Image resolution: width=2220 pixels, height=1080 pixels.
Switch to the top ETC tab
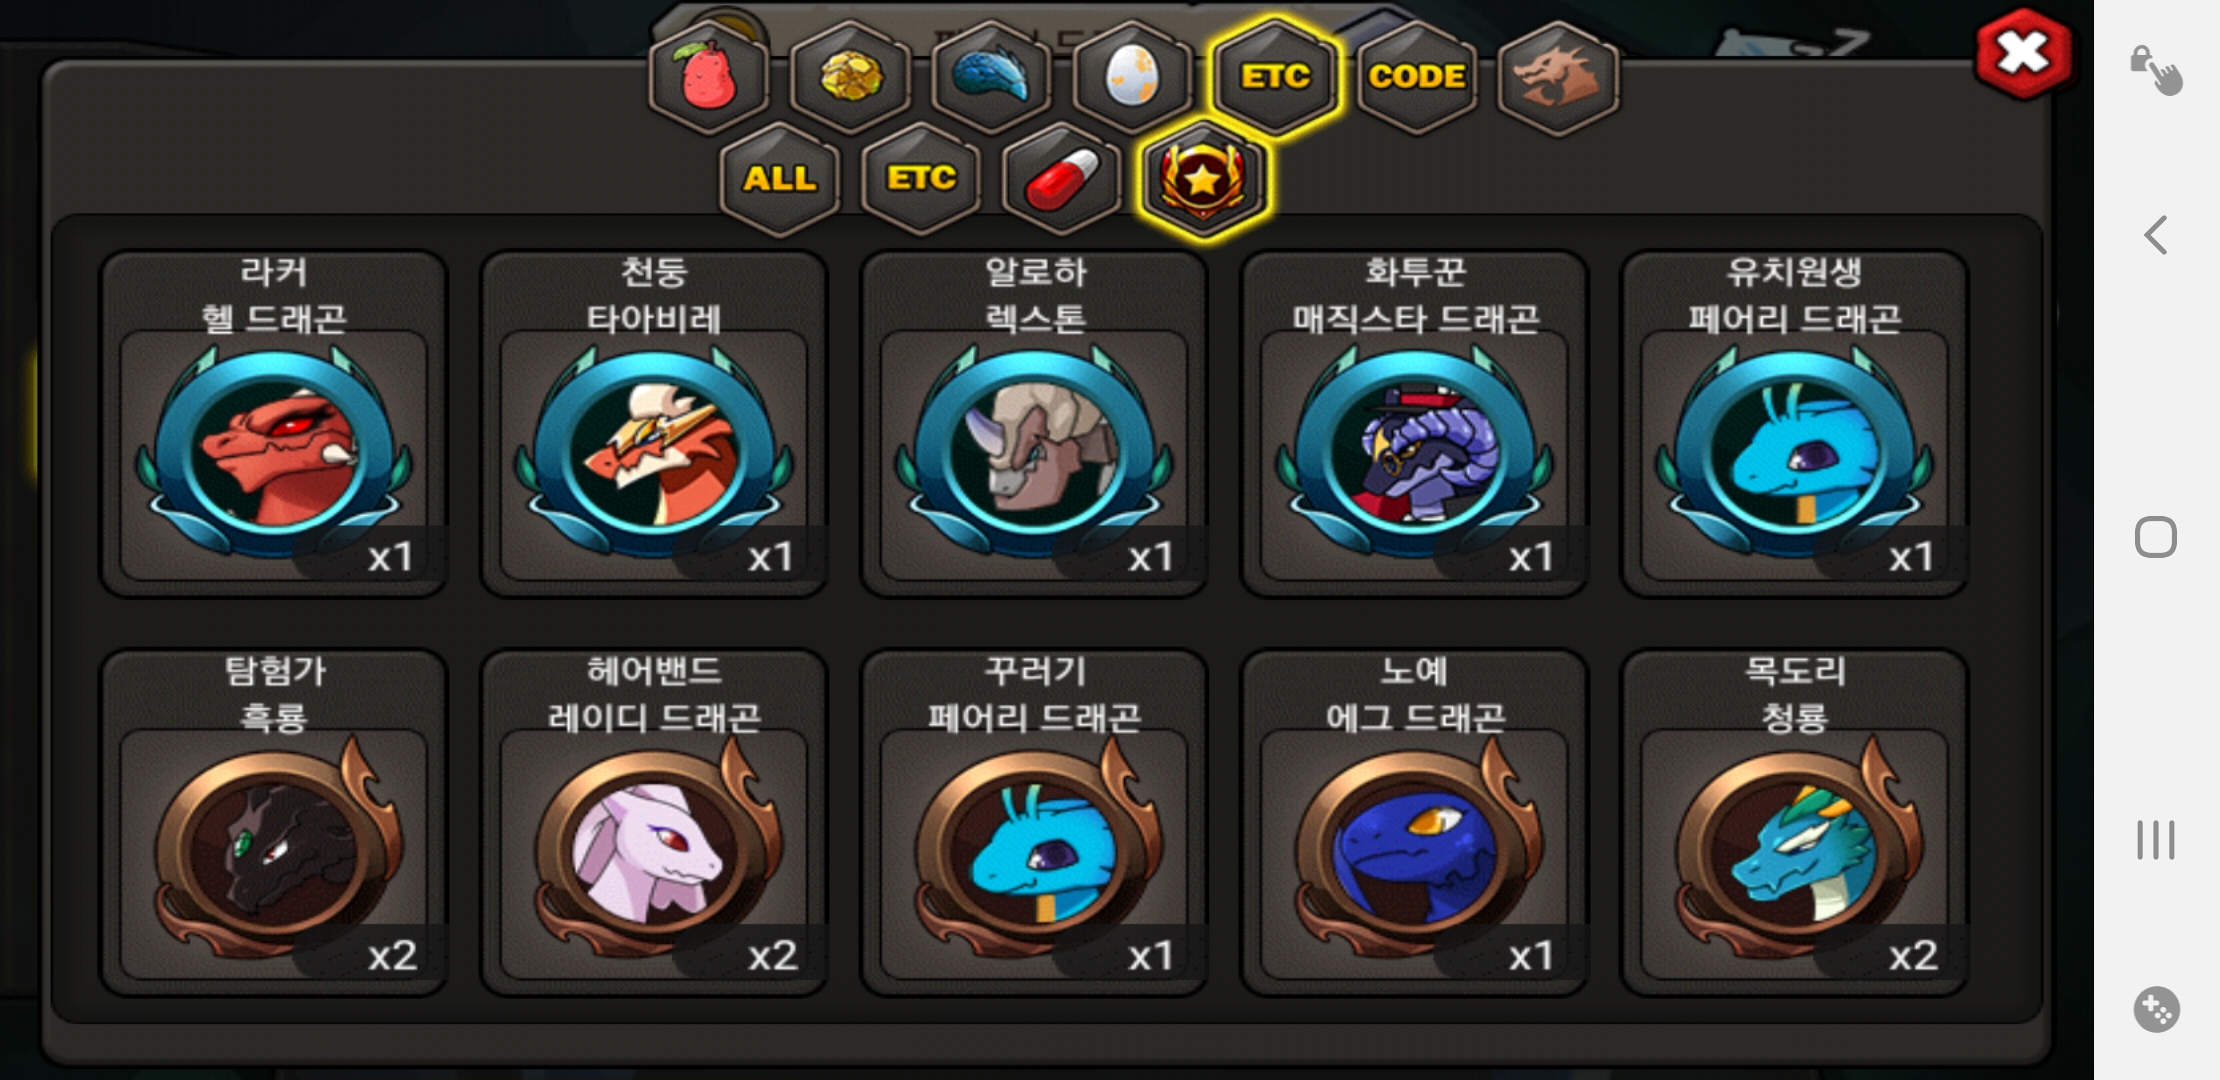tap(1275, 77)
